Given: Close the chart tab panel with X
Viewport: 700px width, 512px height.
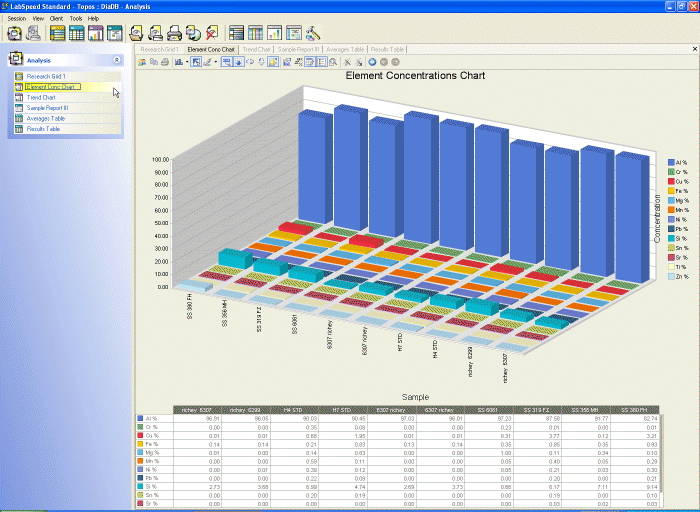Looking at the screenshot, I should (695, 49).
